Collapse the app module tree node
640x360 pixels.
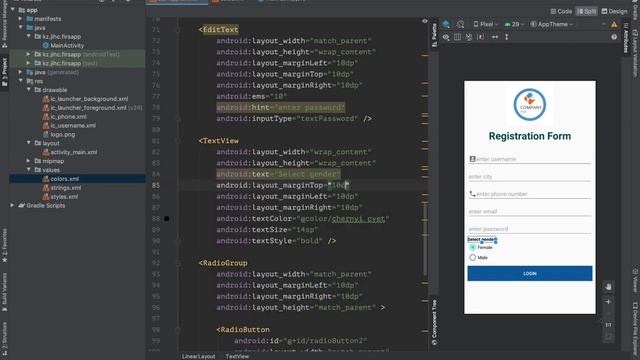pyautogui.click(x=13, y=10)
